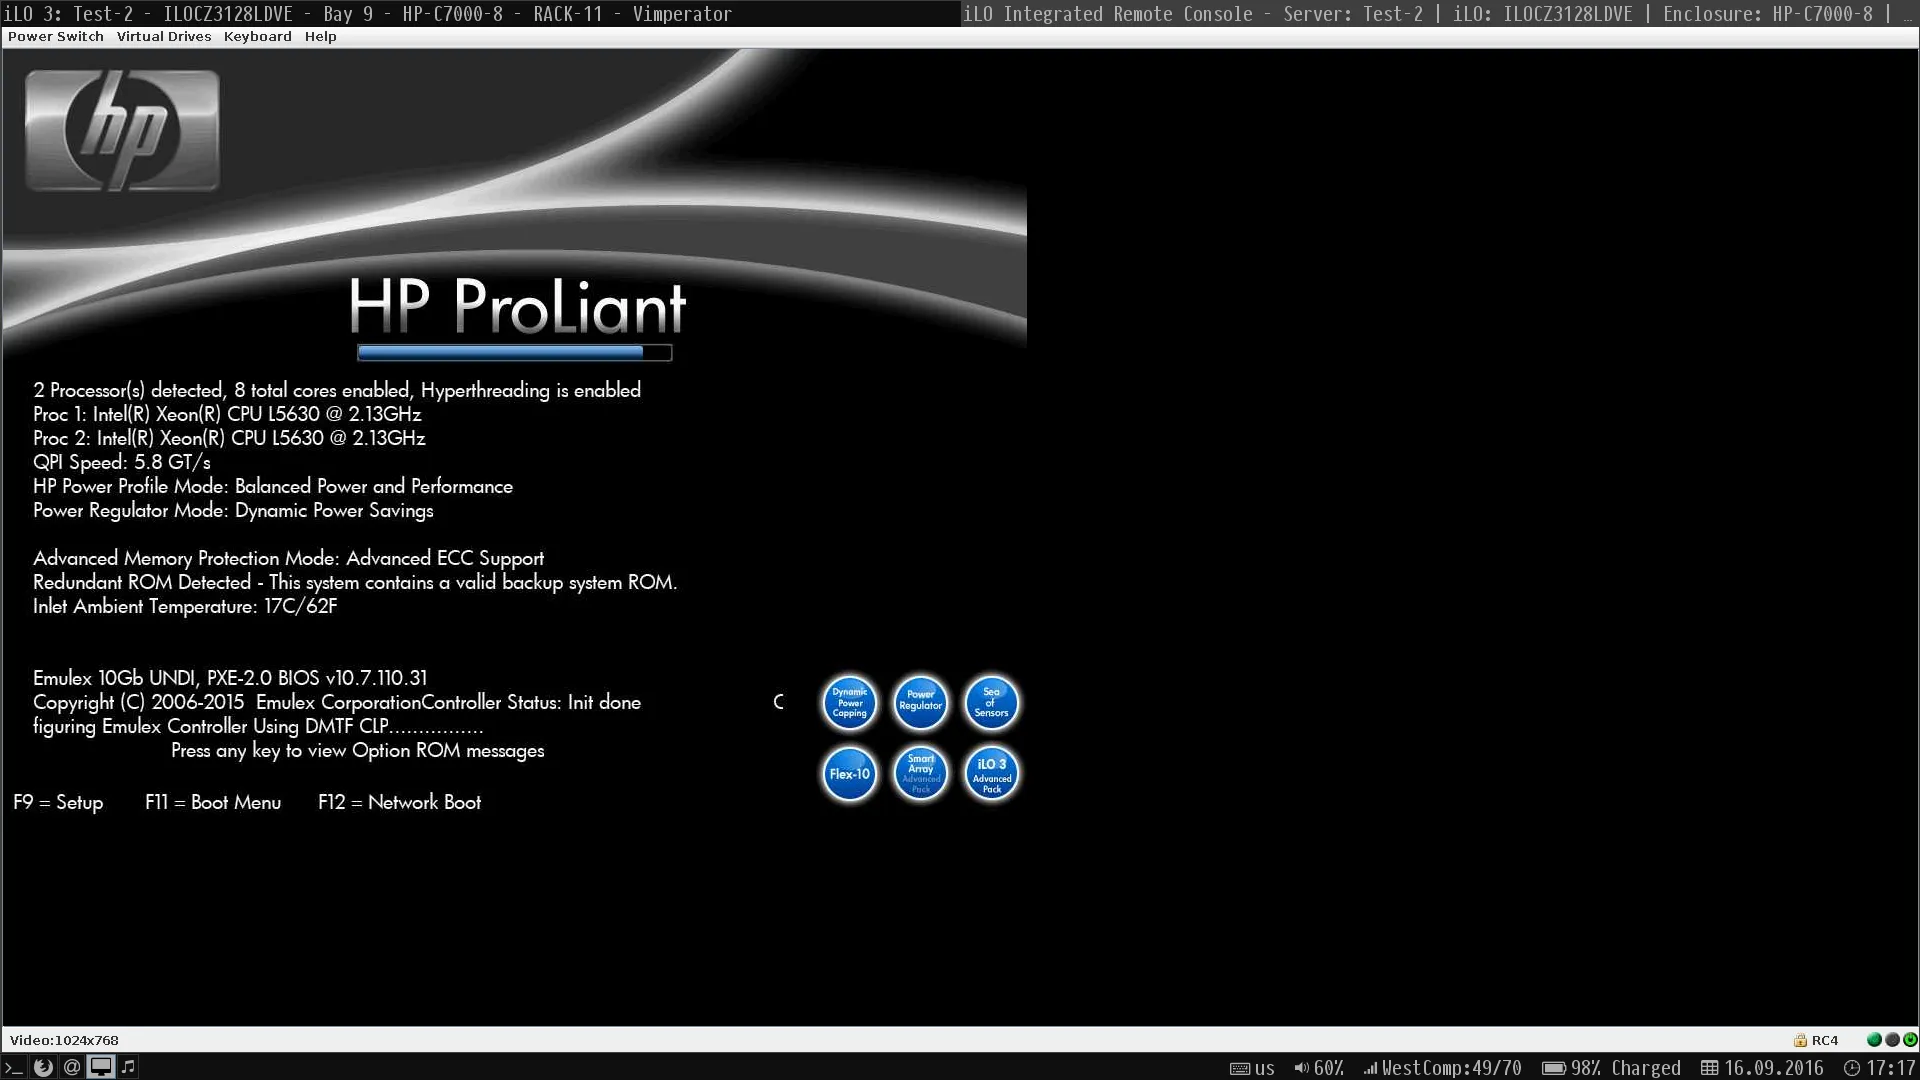Click the Dynamic Power Capping badge

coord(850,702)
